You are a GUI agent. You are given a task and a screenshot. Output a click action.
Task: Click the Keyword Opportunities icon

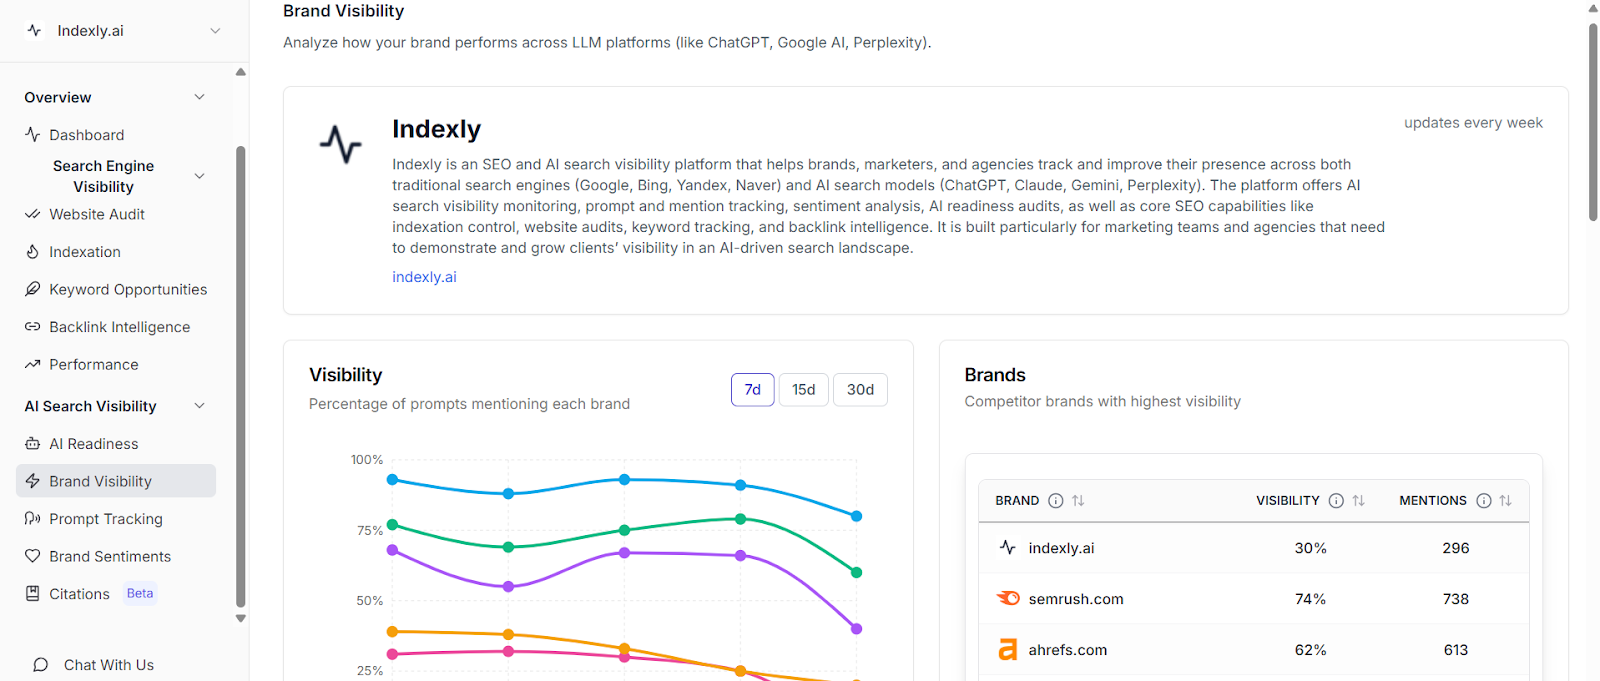32,289
